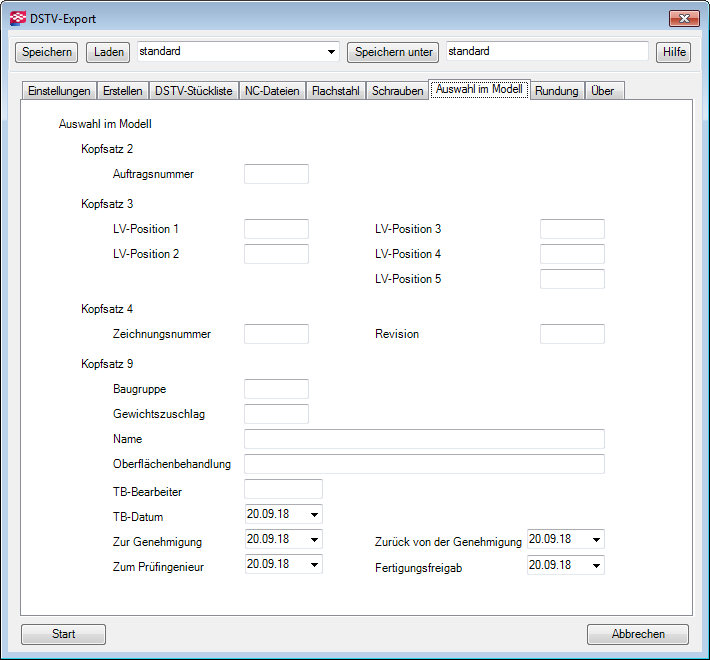Viewport: 710px width, 660px height.
Task: Open the Fertigungsfreigabe date dropdown
Action: click(596, 566)
